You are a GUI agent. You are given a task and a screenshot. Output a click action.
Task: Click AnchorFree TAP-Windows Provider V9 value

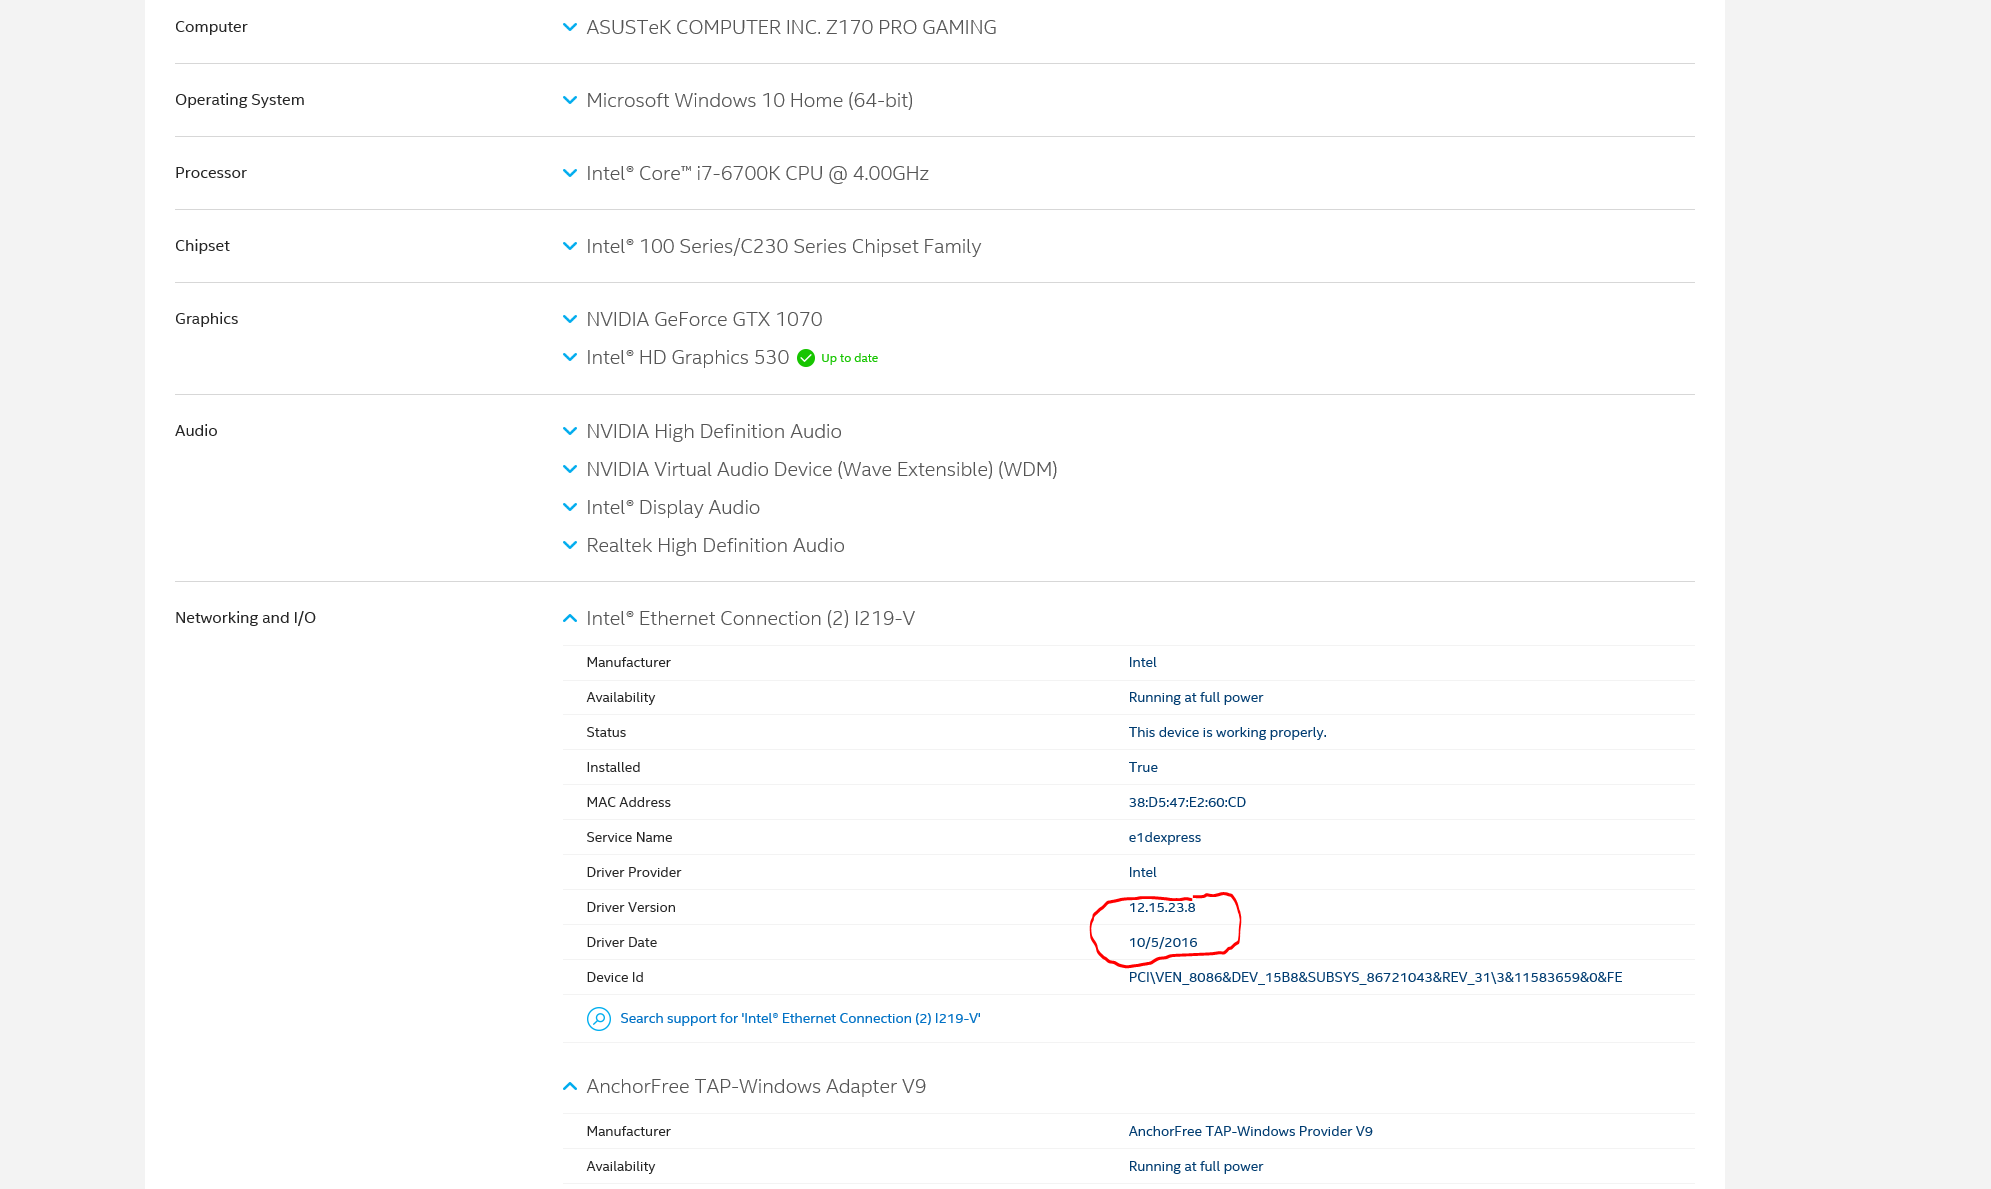tap(1250, 1131)
